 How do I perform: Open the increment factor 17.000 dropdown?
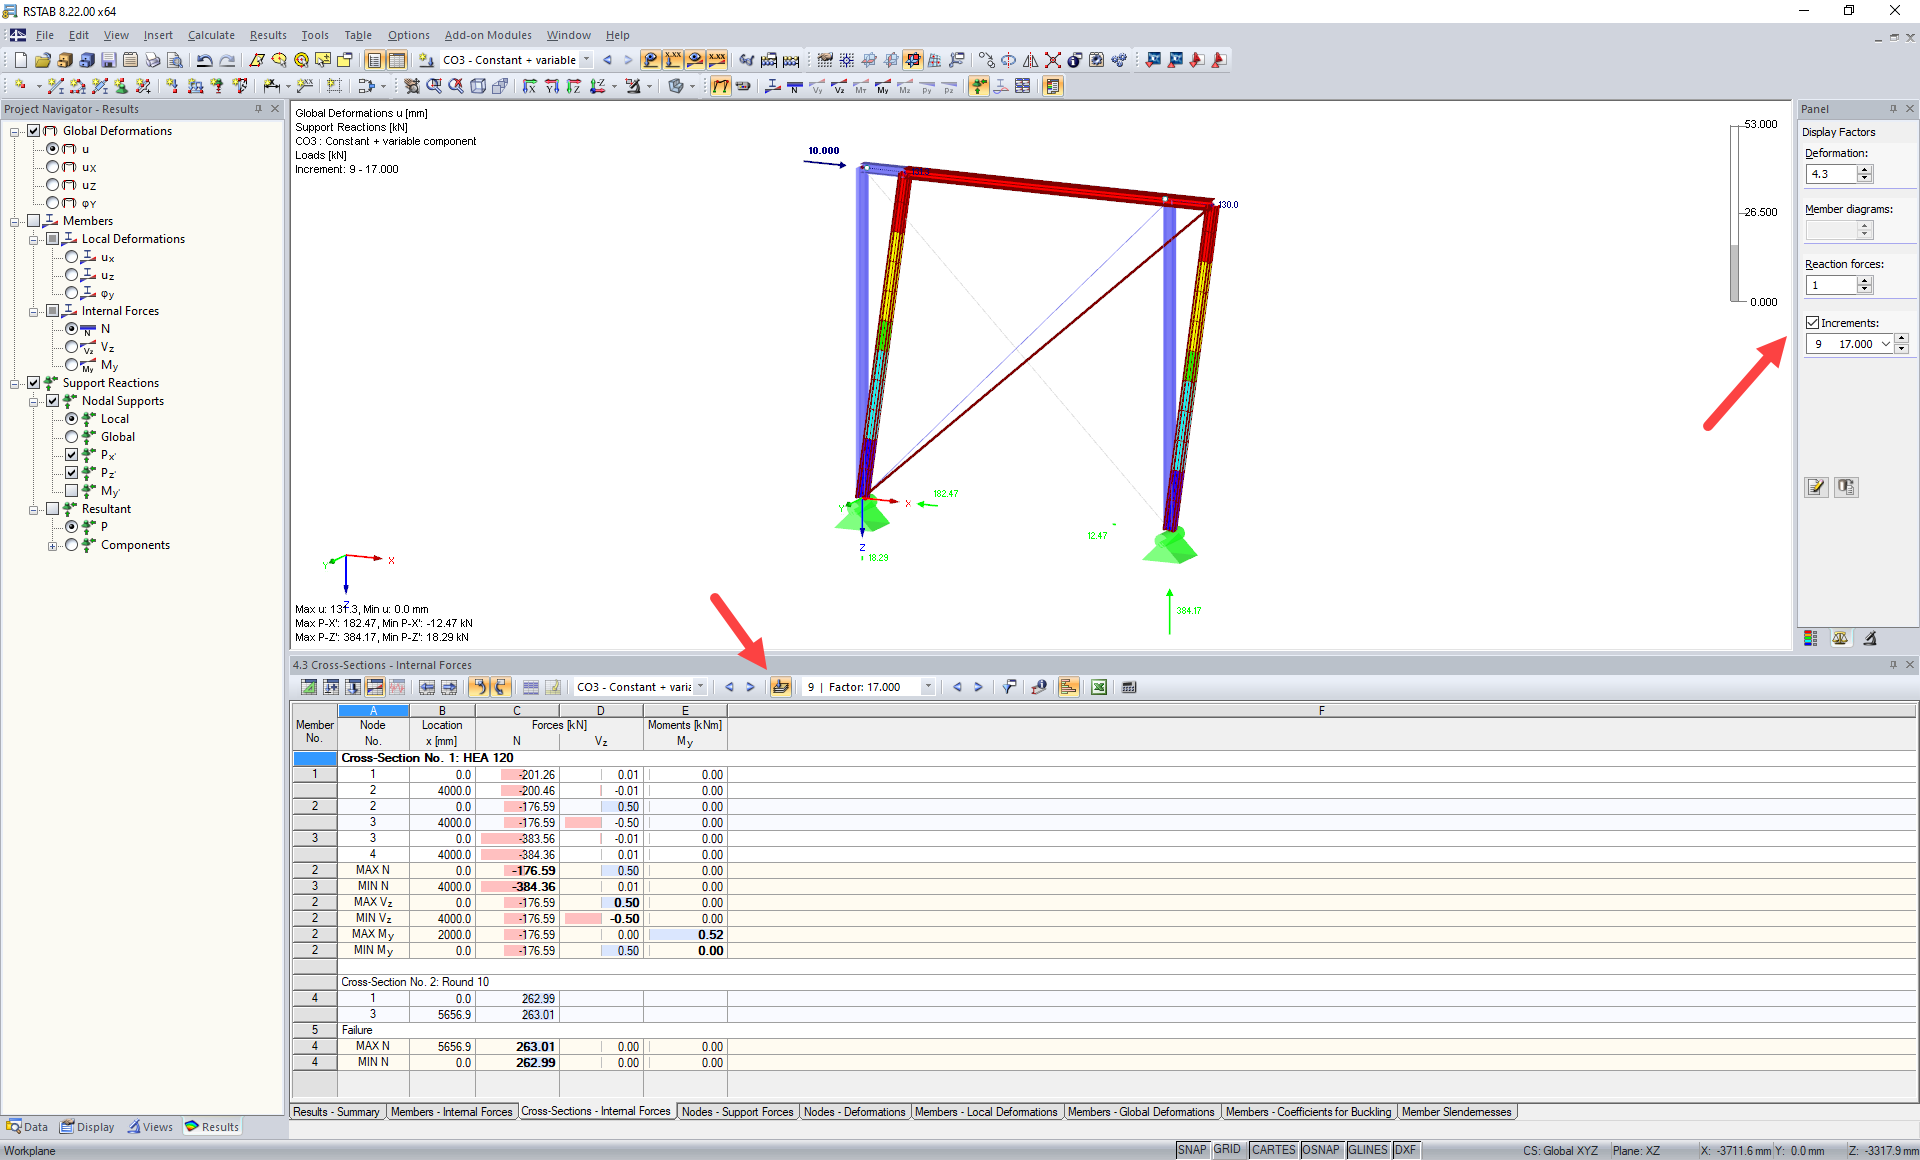click(928, 687)
